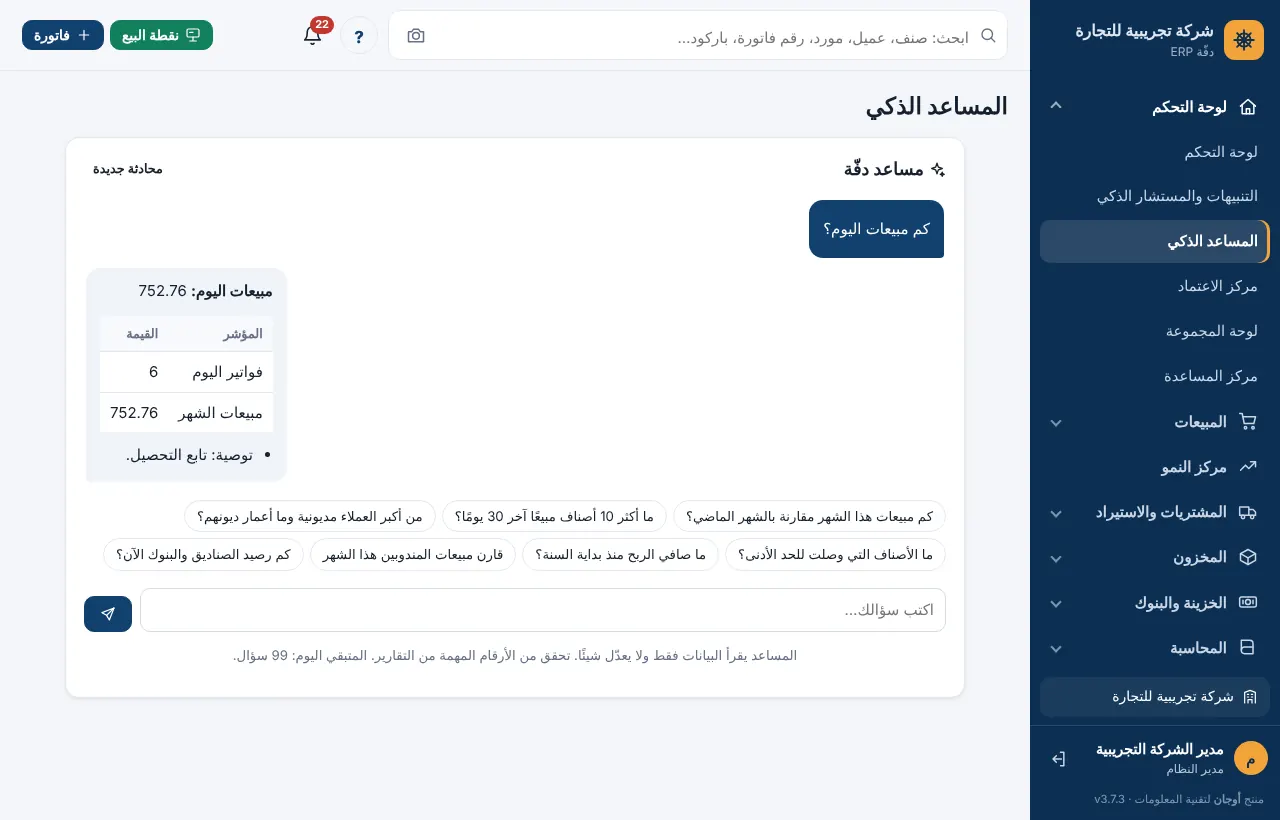The image size is (1280, 820).
Task: Click the top global search field
Action: tap(698, 36)
